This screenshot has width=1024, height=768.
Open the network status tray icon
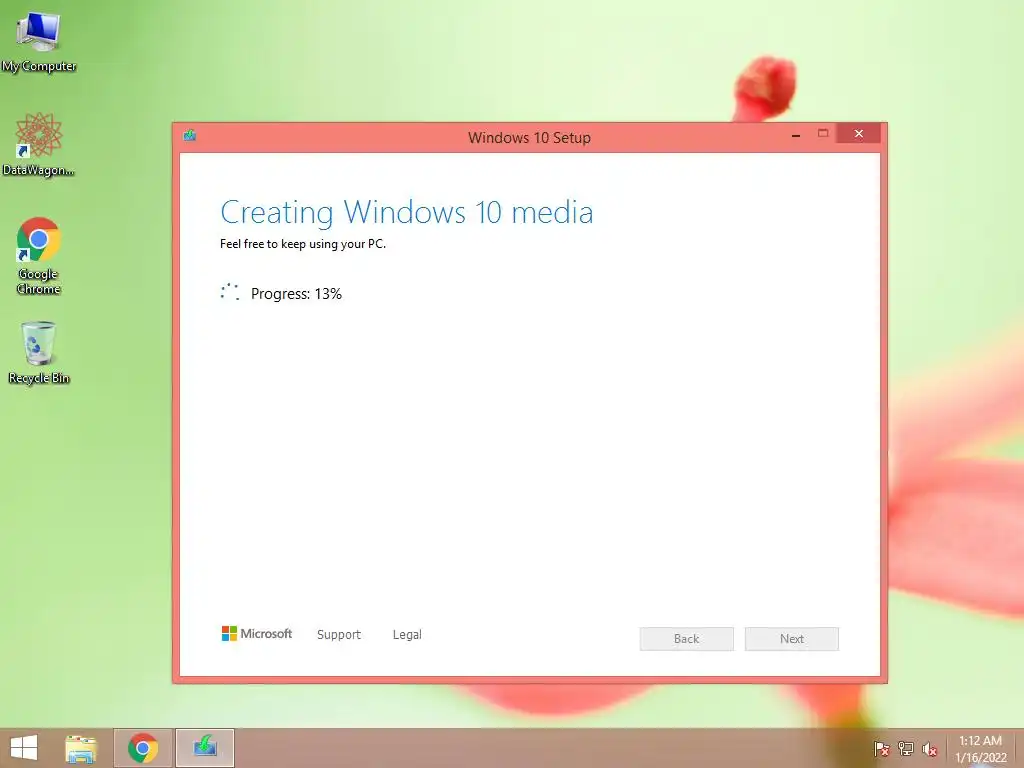click(x=905, y=749)
